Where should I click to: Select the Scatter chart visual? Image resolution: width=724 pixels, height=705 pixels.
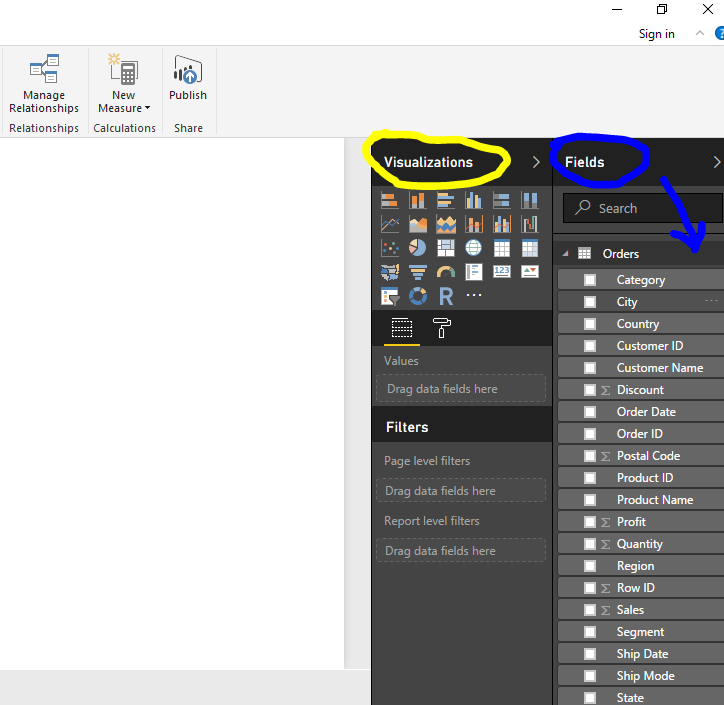(390, 248)
